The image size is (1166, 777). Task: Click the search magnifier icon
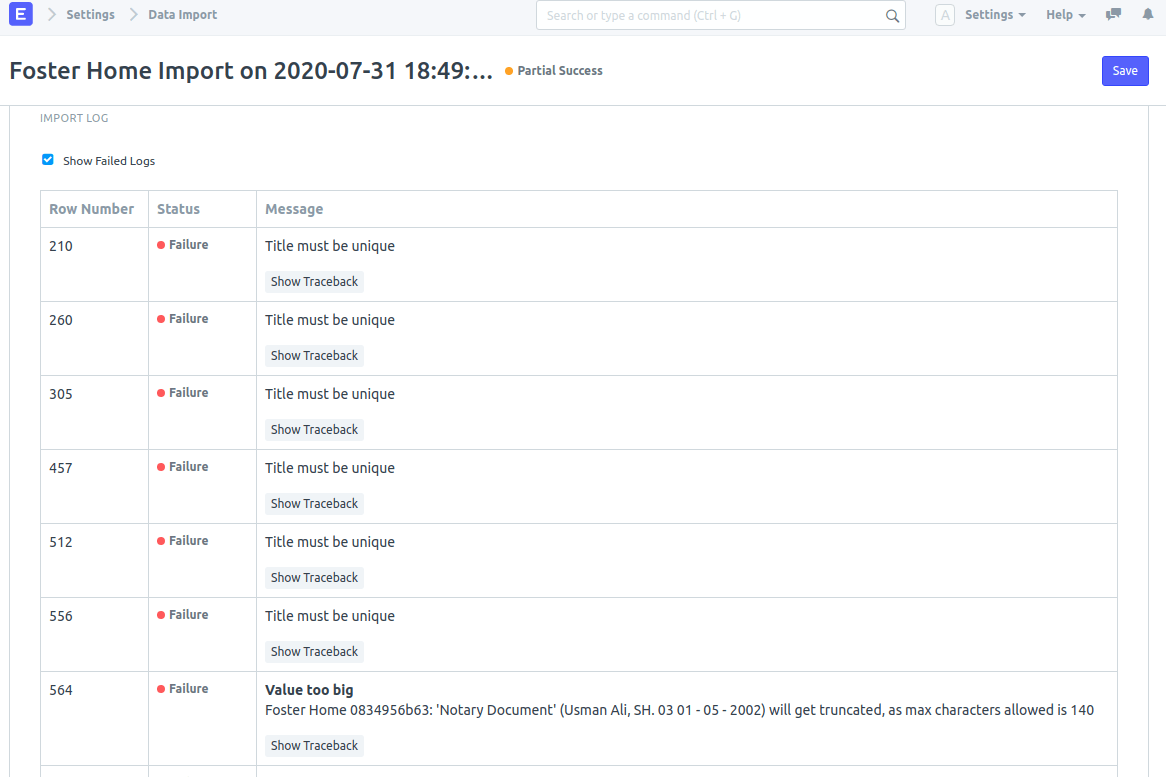click(892, 16)
